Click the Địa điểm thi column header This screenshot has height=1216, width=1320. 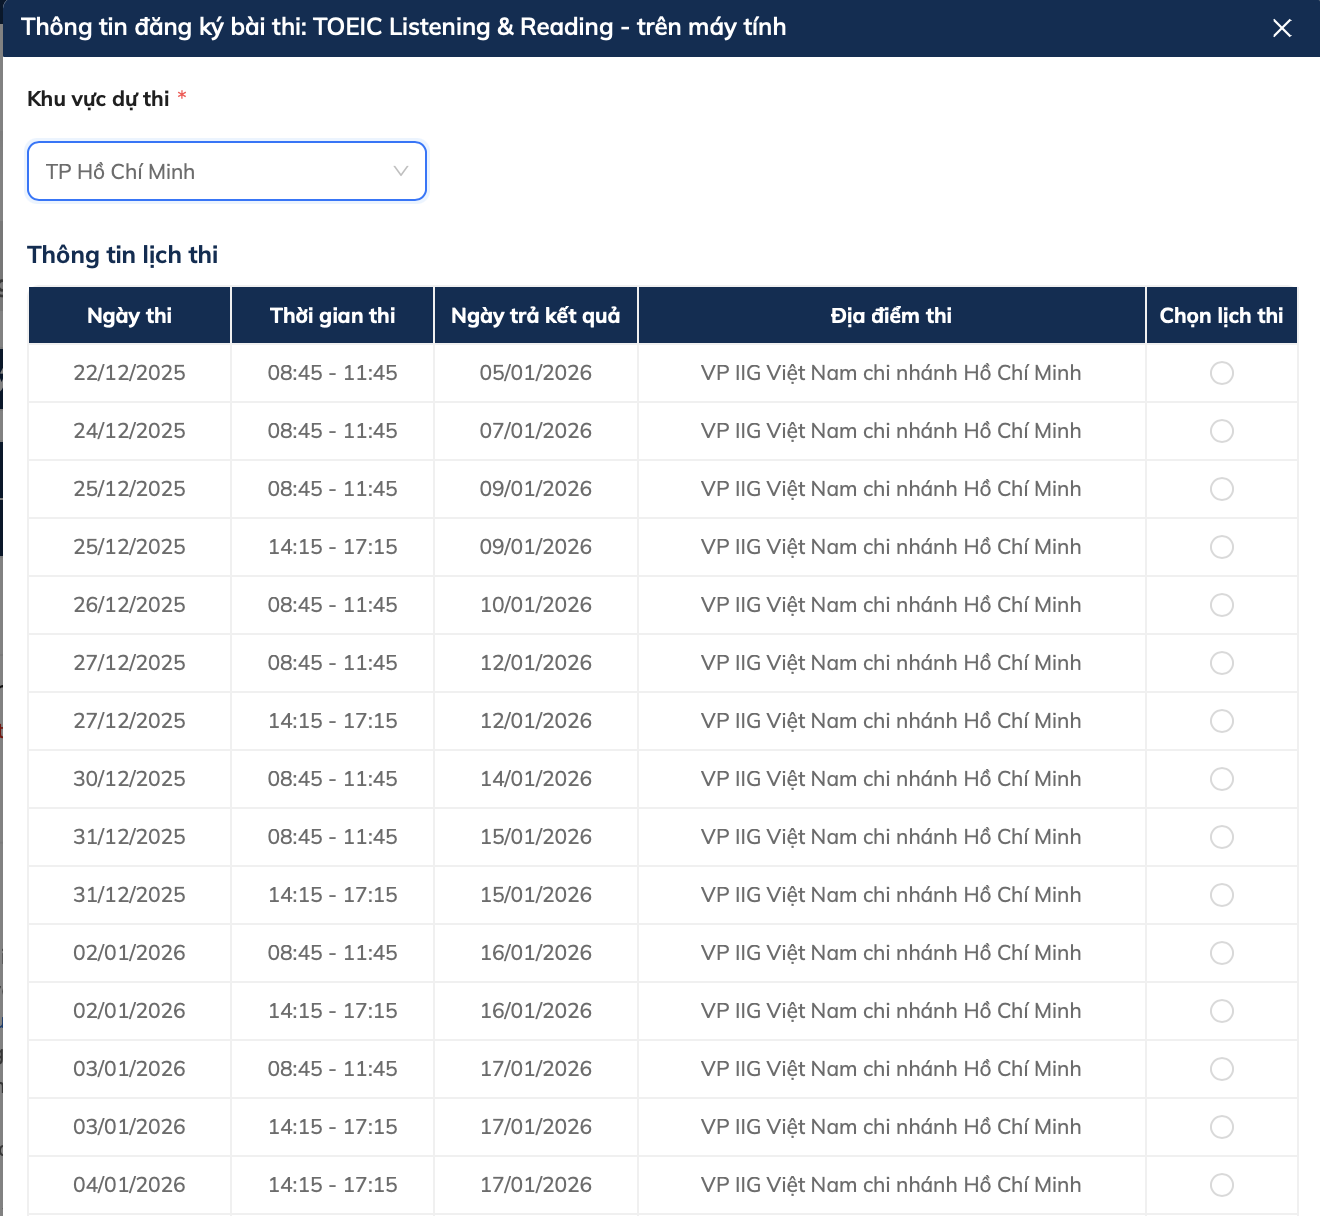[891, 316]
